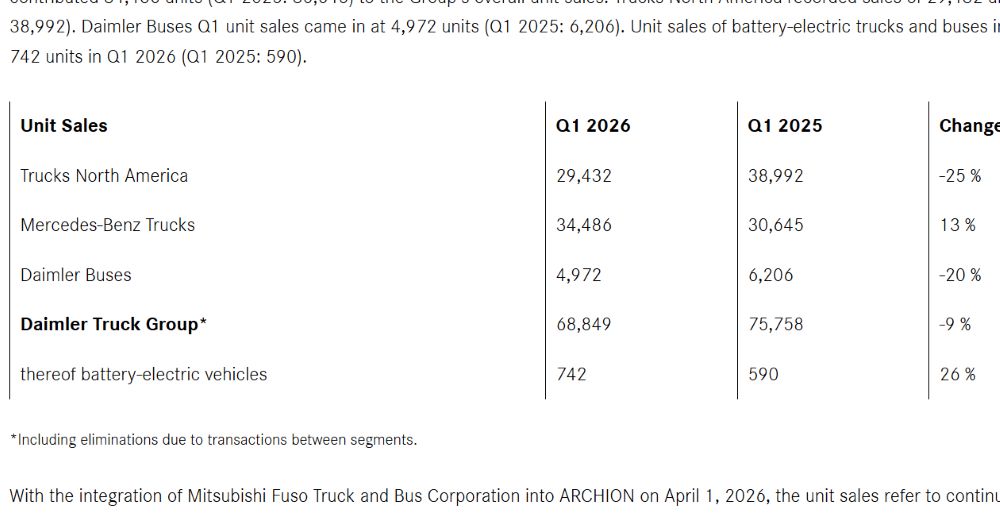Select the 29,432 table cell
Image resolution: width=1000 pixels, height=525 pixels.
[584, 176]
